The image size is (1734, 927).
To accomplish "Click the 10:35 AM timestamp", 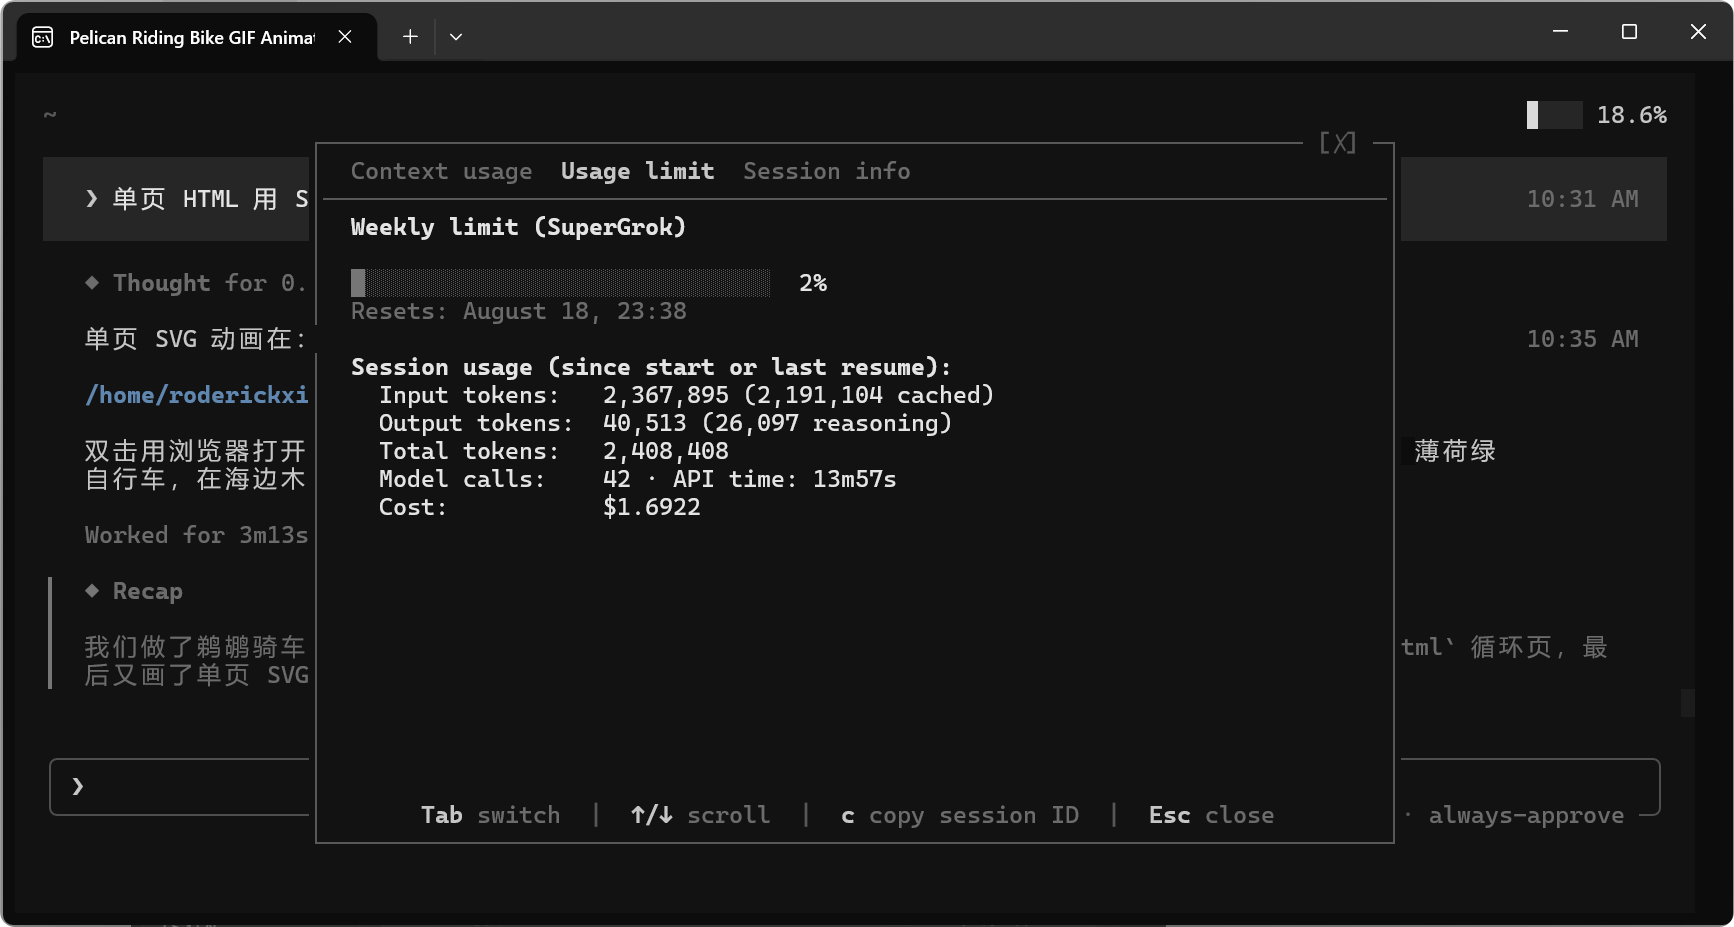I will point(1582,339).
